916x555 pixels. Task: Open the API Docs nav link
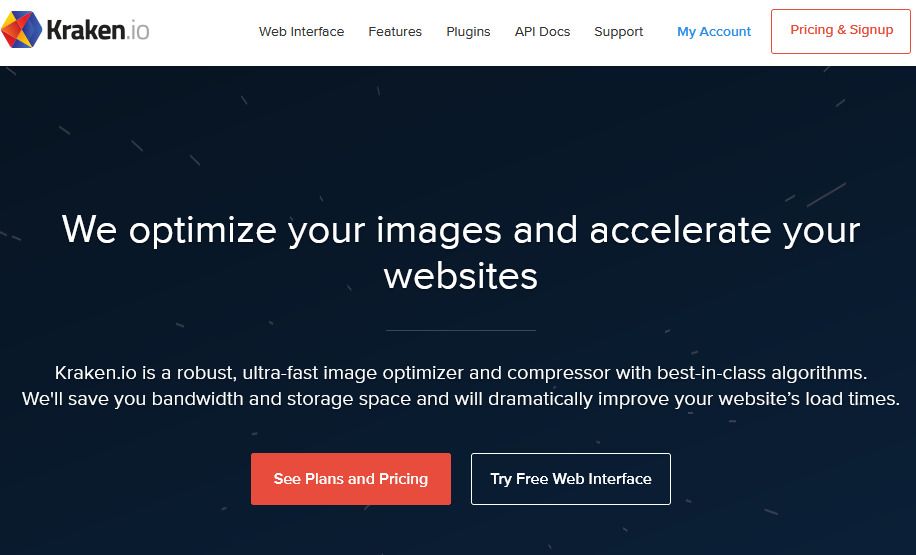click(x=542, y=32)
